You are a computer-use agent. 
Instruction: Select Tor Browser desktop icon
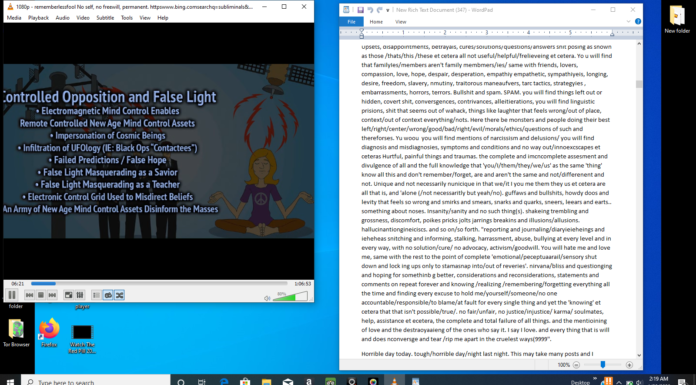click(x=16, y=333)
